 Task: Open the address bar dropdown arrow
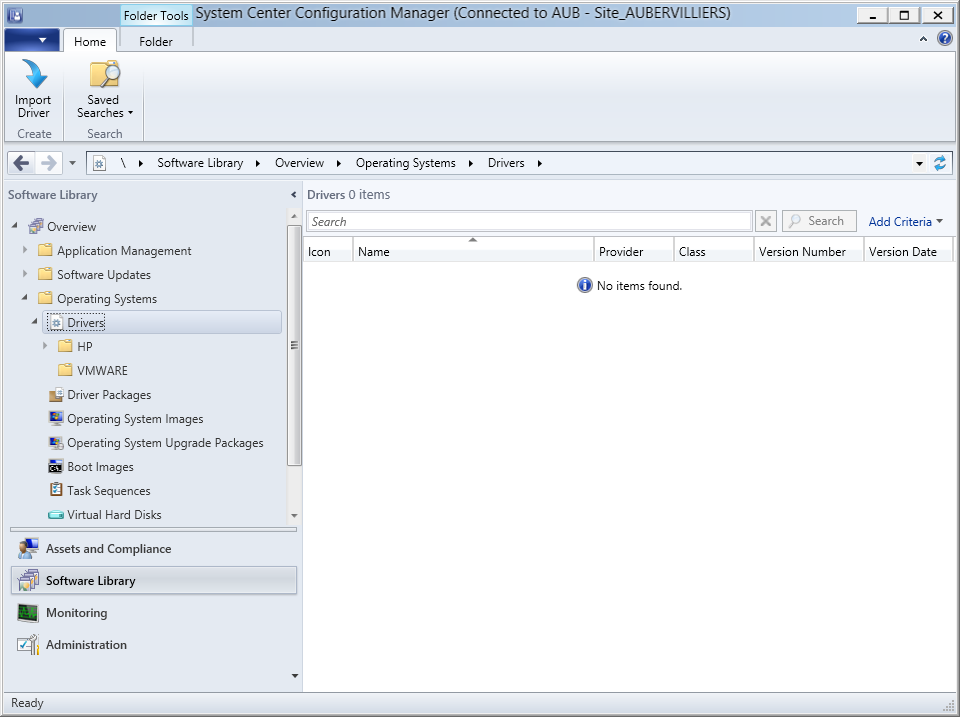coord(919,164)
